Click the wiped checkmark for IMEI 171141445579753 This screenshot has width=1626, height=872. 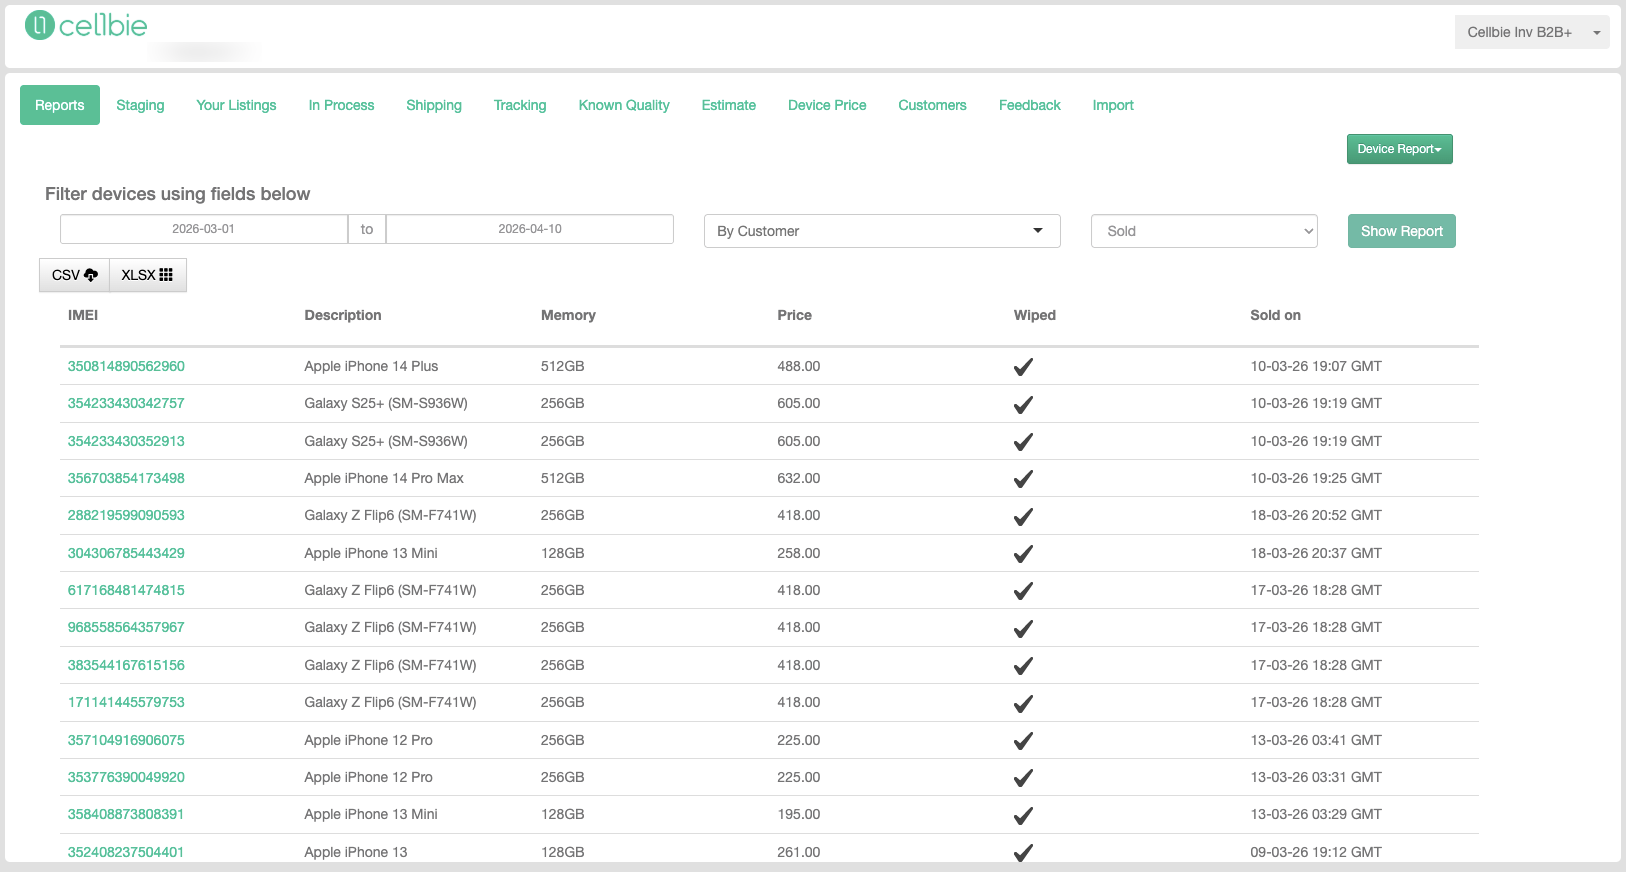pyautogui.click(x=1023, y=703)
